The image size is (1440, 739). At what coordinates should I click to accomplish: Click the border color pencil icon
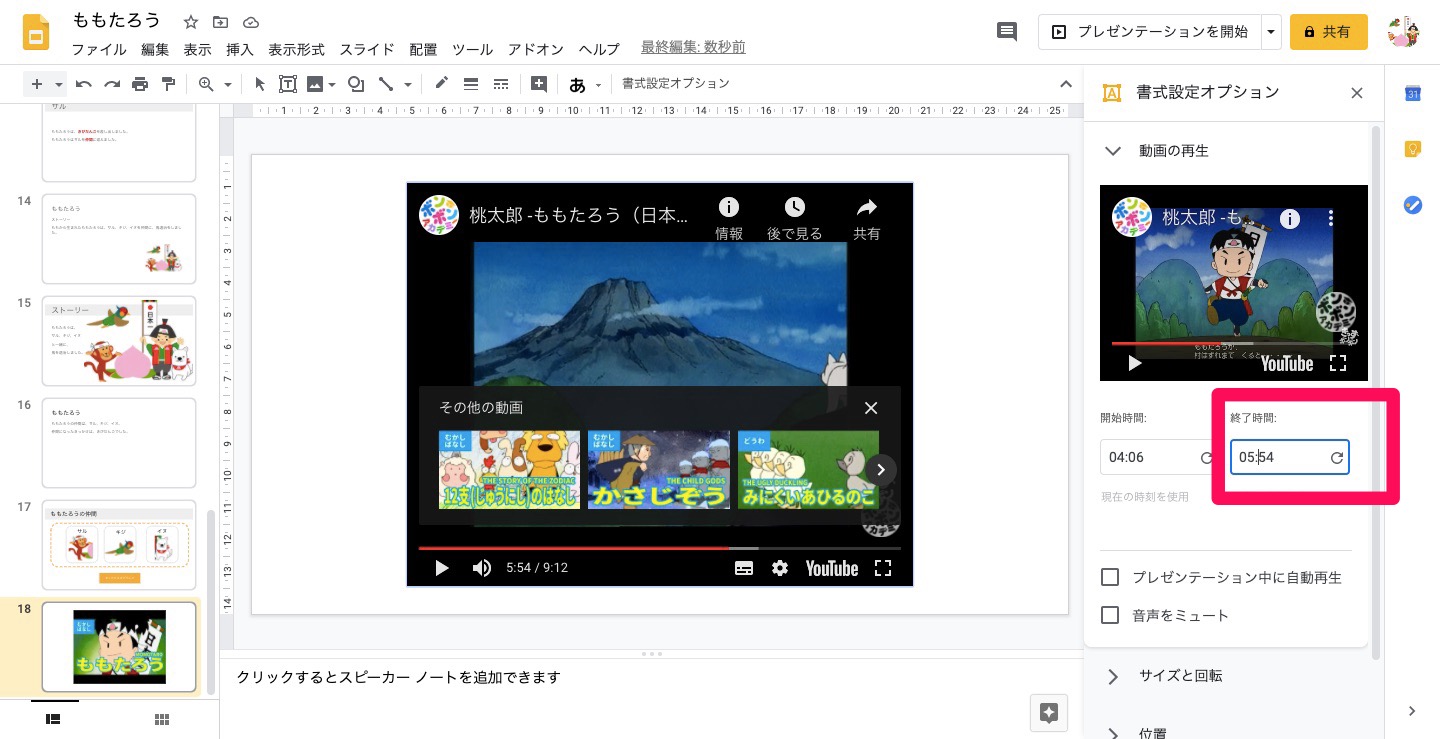tap(441, 84)
